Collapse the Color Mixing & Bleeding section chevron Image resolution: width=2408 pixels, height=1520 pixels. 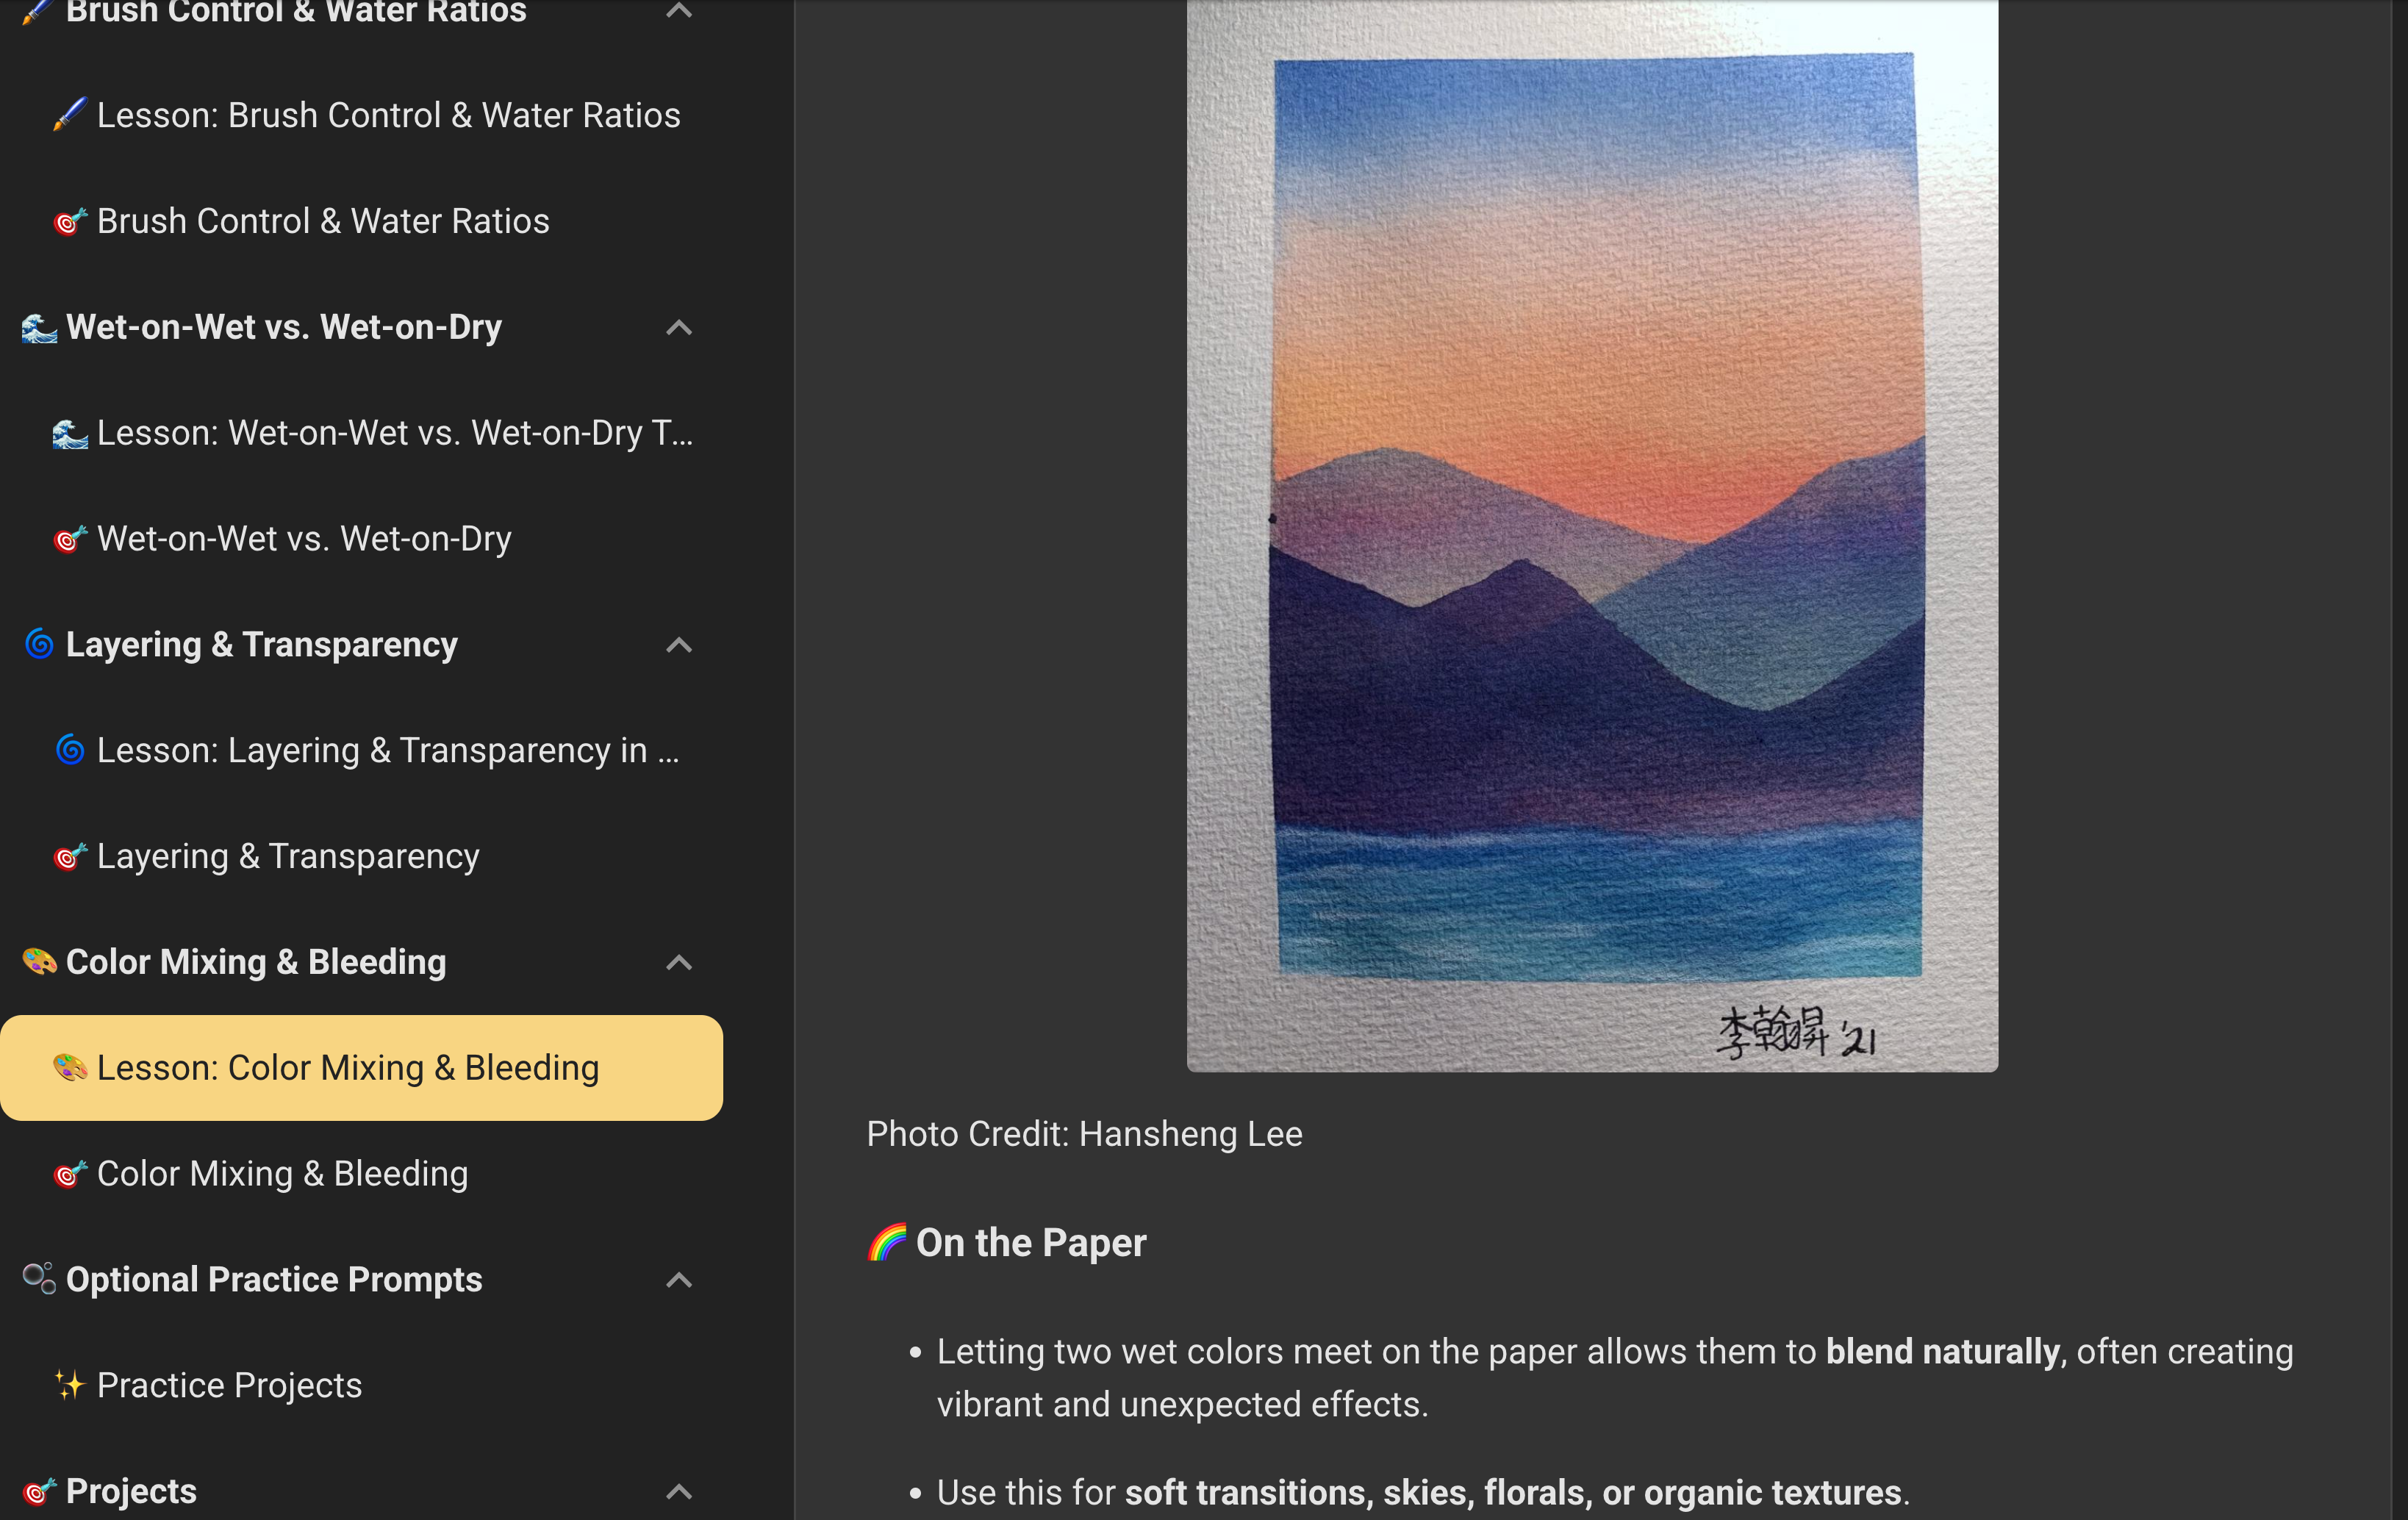coord(679,962)
